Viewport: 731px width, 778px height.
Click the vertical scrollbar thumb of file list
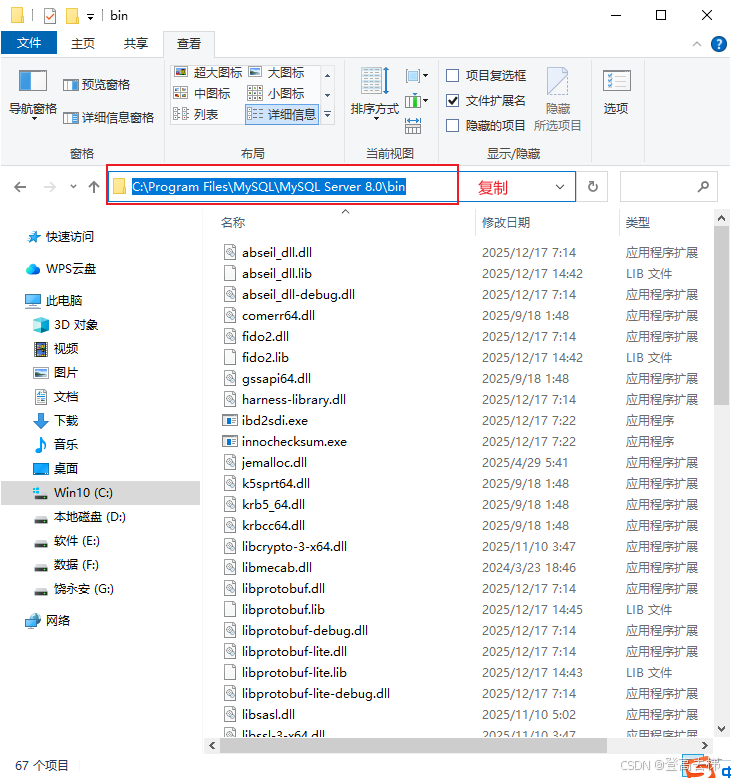pyautogui.click(x=721, y=316)
